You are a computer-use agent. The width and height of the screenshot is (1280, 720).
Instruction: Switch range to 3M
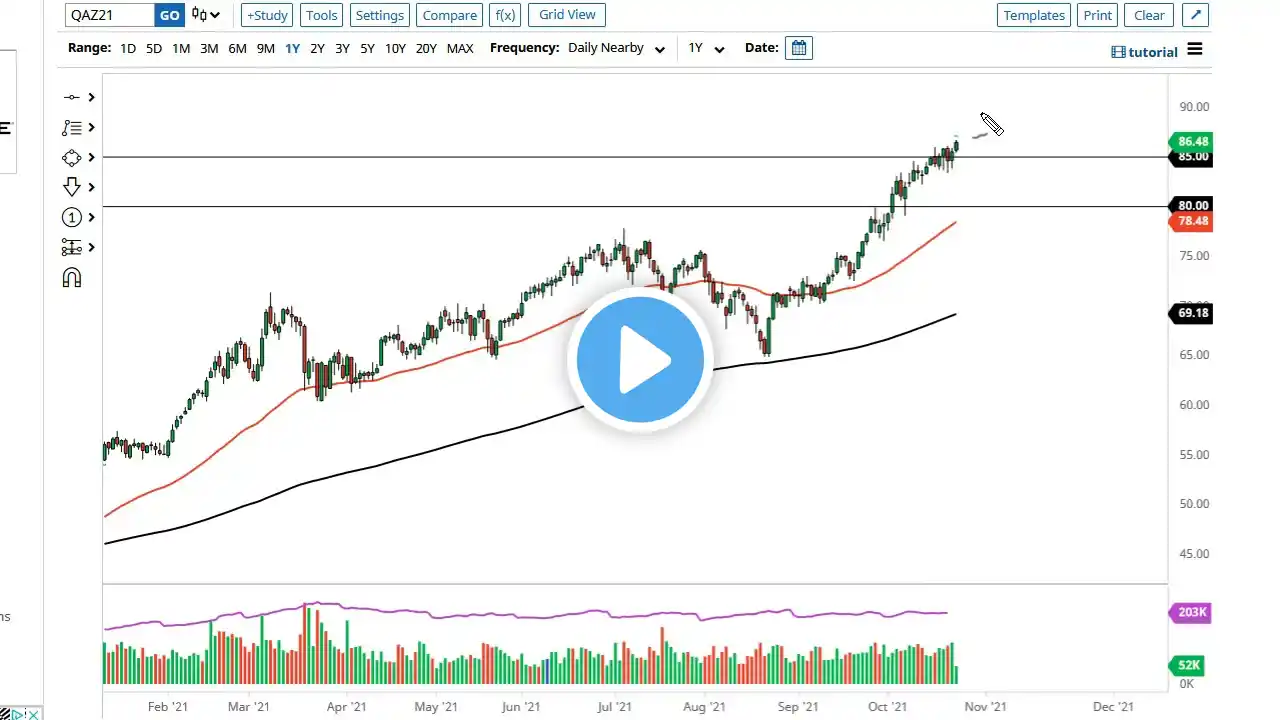(x=209, y=48)
